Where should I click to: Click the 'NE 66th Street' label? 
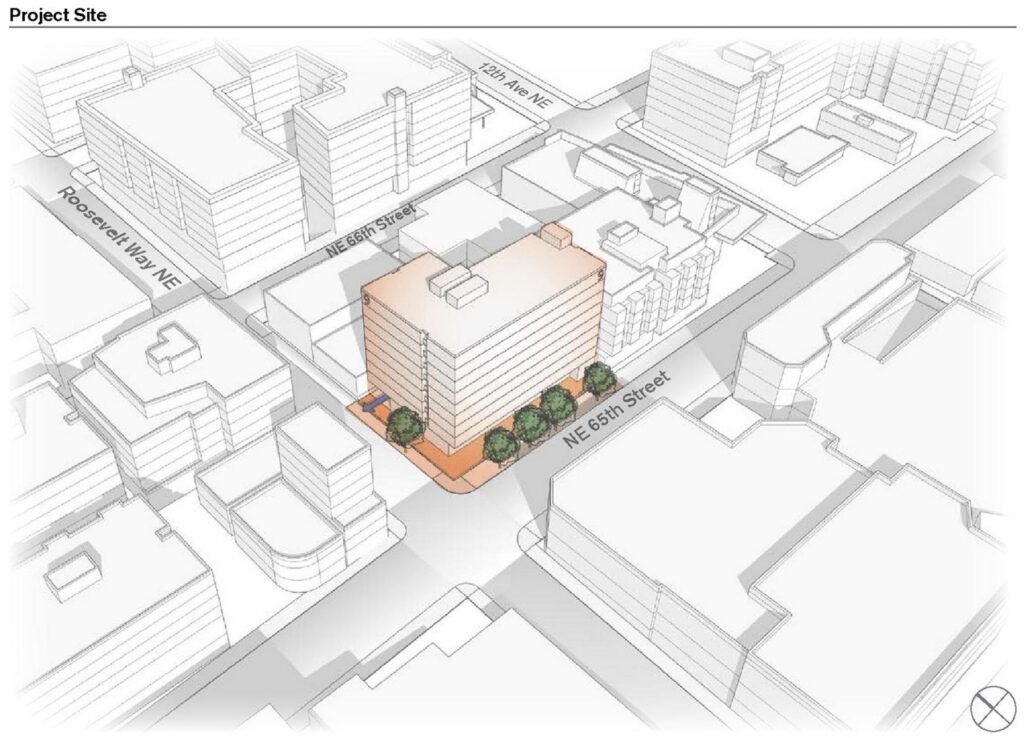pos(370,230)
